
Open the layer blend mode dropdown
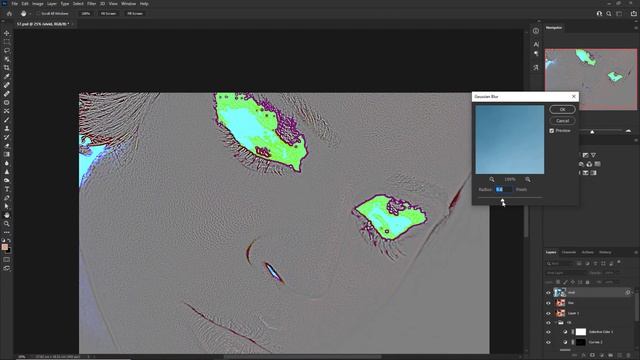coord(565,273)
